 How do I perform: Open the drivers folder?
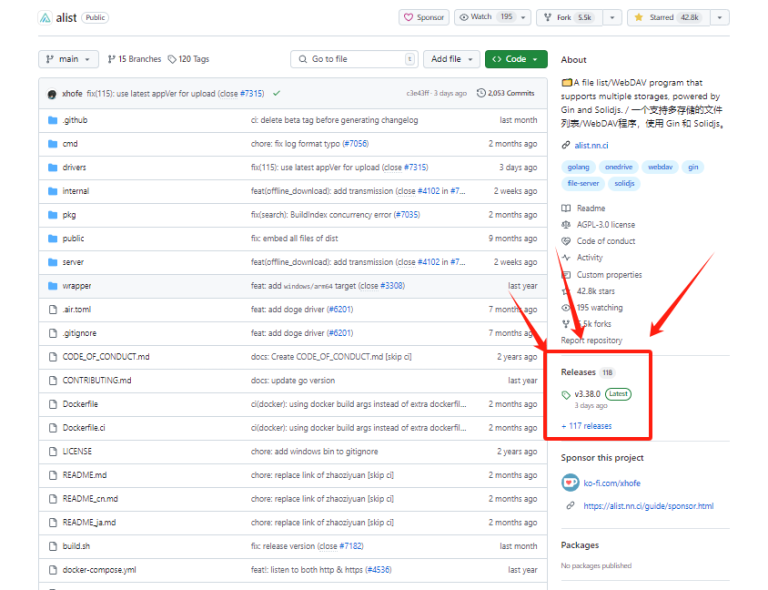pos(74,167)
